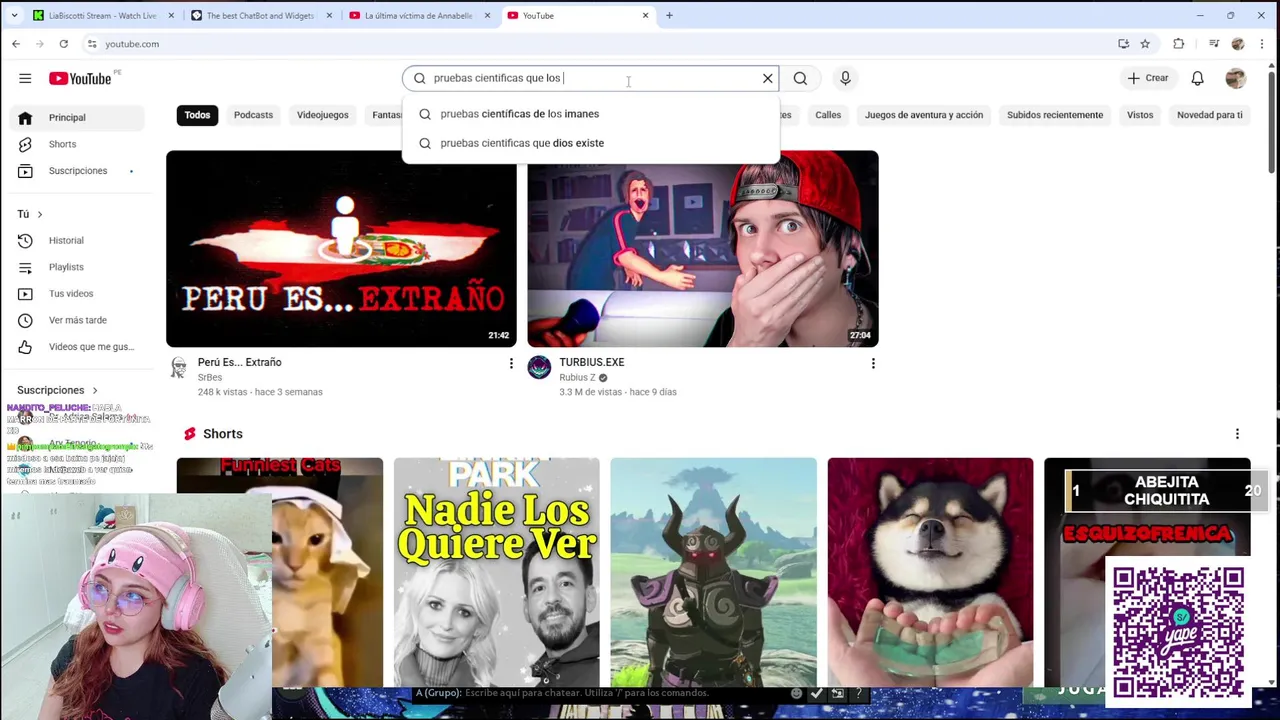Open the TURBIUS.EXE video title link

(592, 362)
